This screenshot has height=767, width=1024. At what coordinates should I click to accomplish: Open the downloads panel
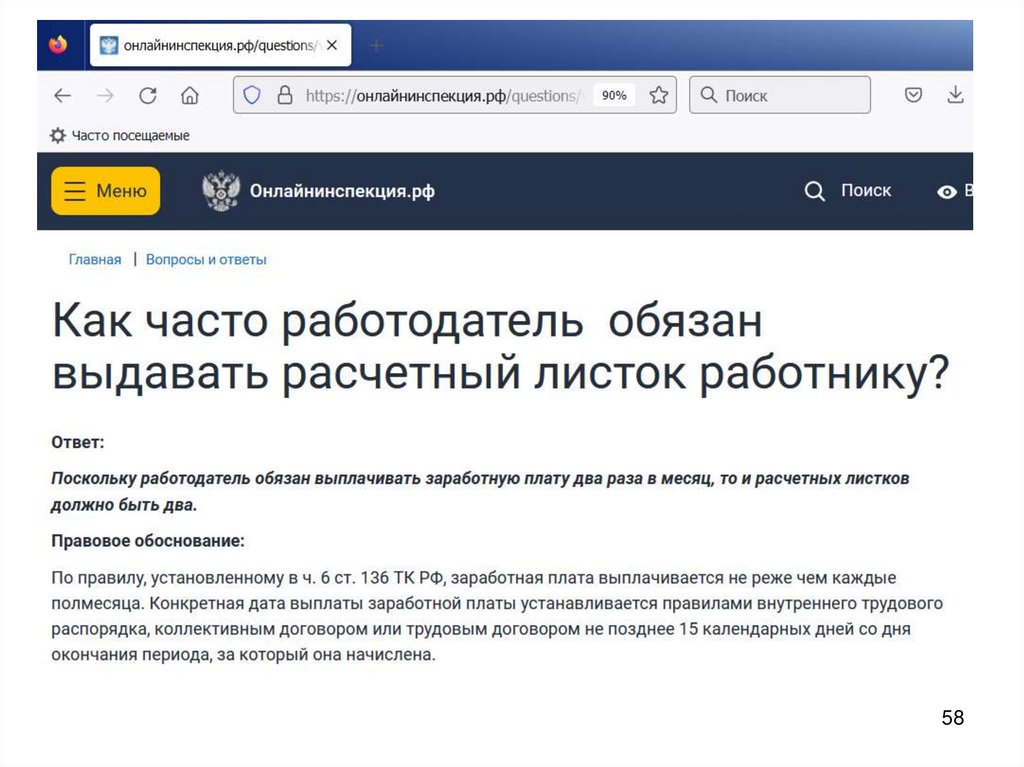coord(955,95)
